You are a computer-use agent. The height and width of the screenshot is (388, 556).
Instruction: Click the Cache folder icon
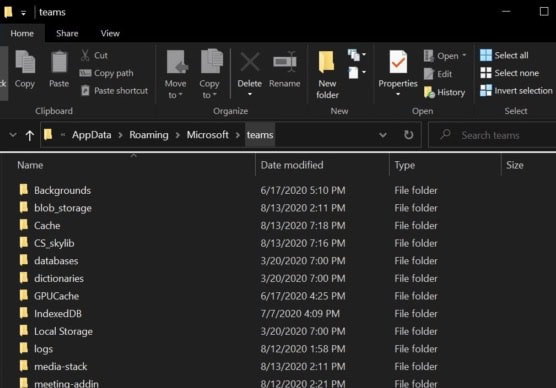tap(24, 225)
